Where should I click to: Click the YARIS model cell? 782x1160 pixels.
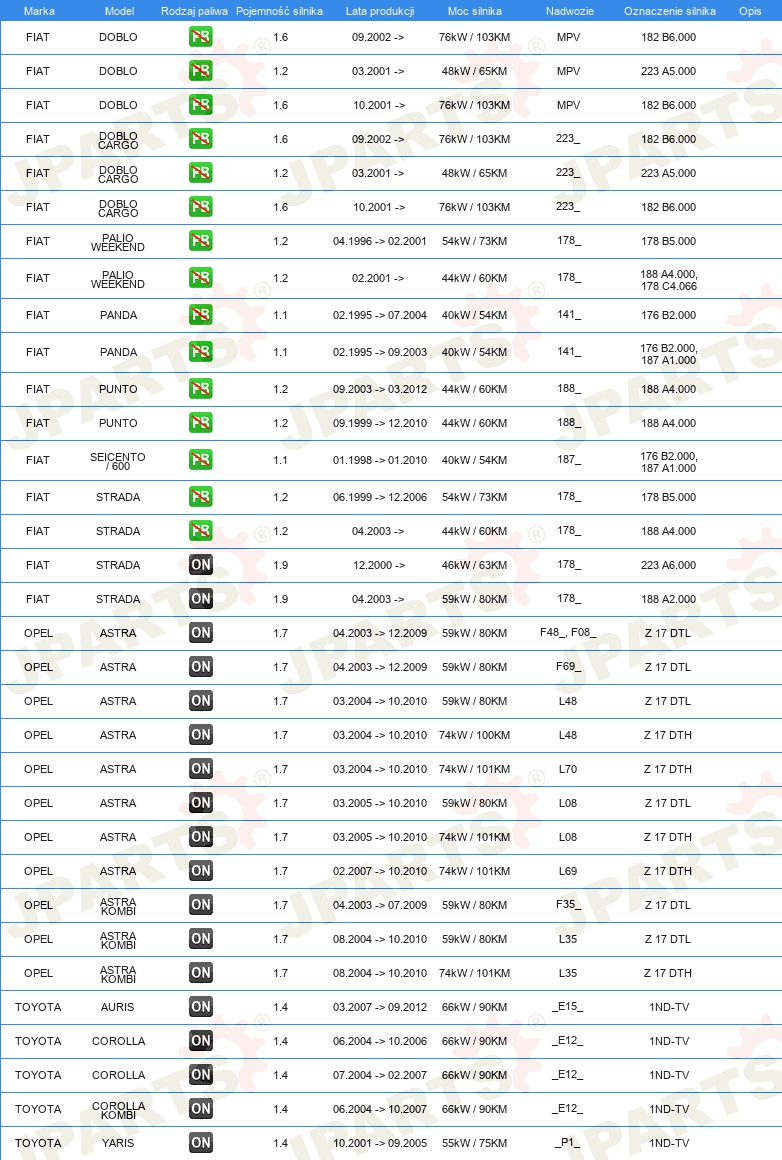(x=118, y=1144)
